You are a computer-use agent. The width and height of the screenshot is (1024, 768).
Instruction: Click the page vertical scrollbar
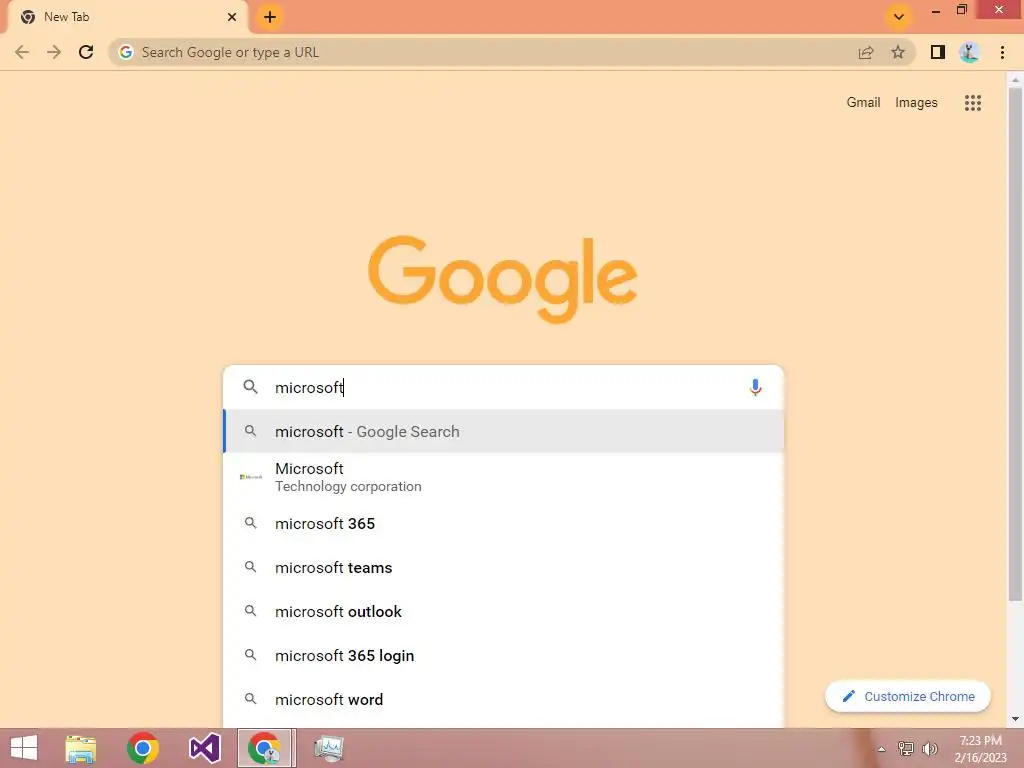[x=1015, y=344]
